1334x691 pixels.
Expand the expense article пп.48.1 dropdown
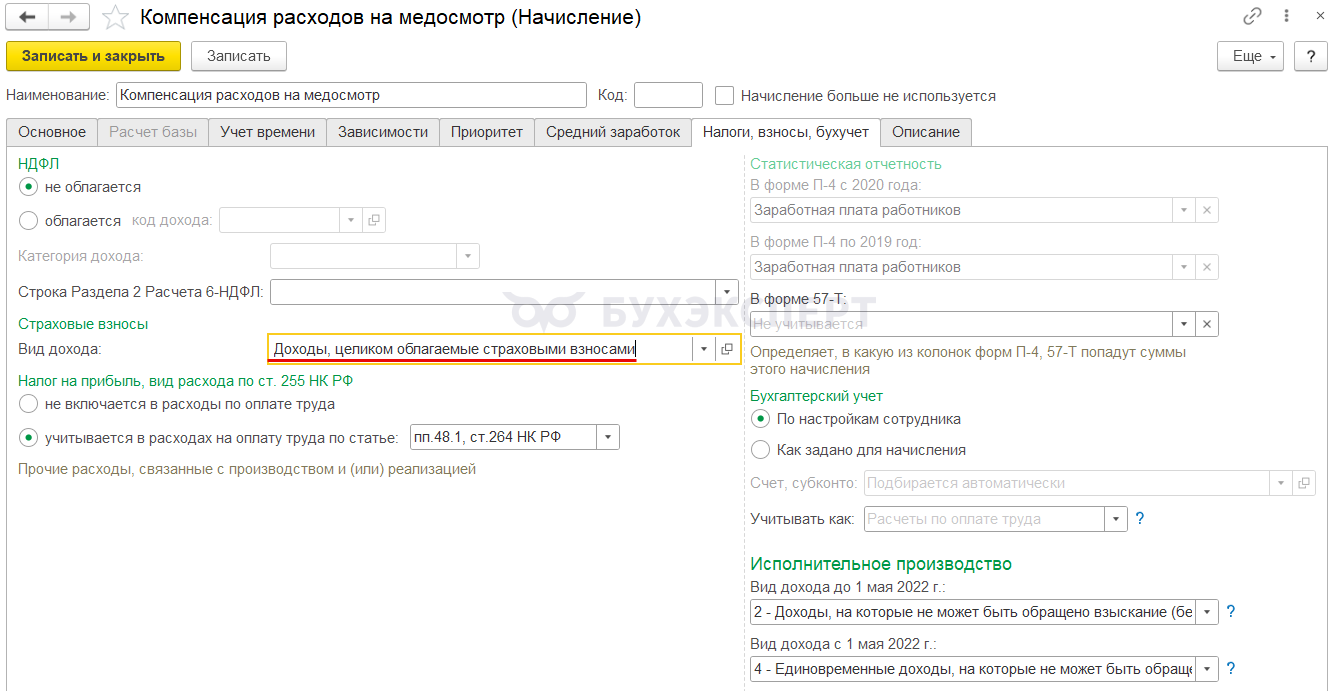(x=608, y=437)
